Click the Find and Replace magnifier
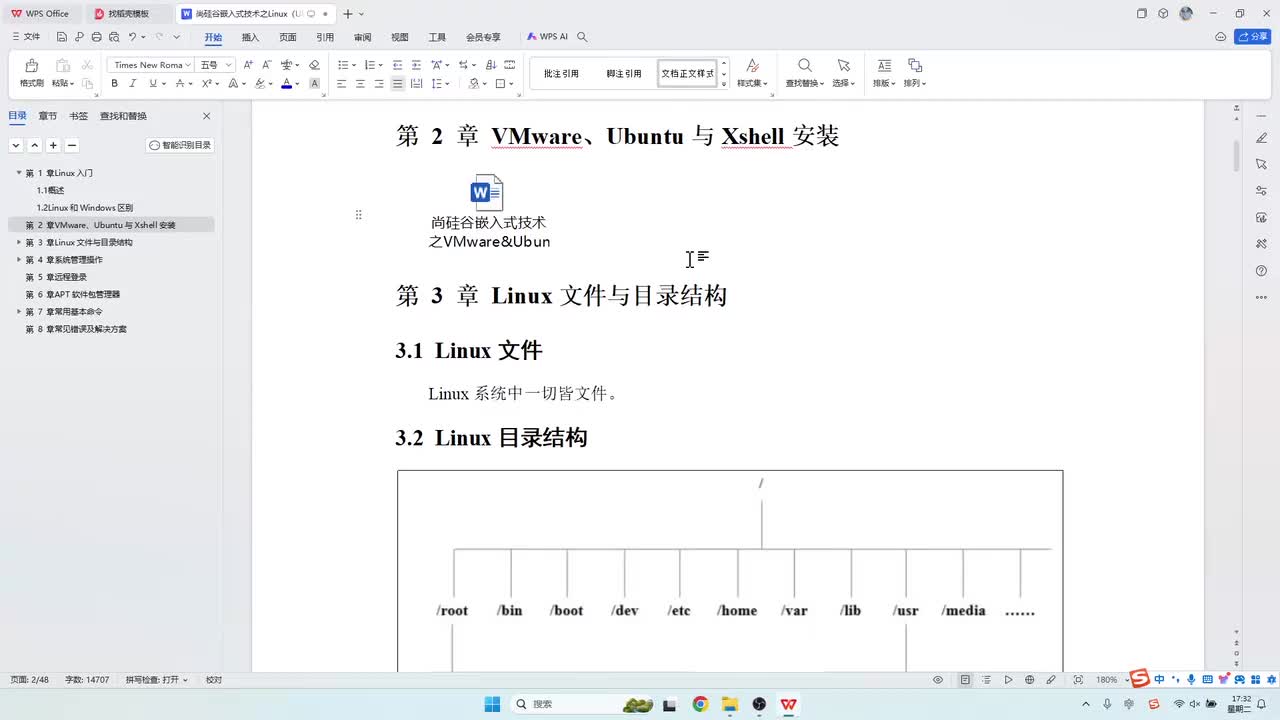Image resolution: width=1280 pixels, height=720 pixels. pos(804,66)
